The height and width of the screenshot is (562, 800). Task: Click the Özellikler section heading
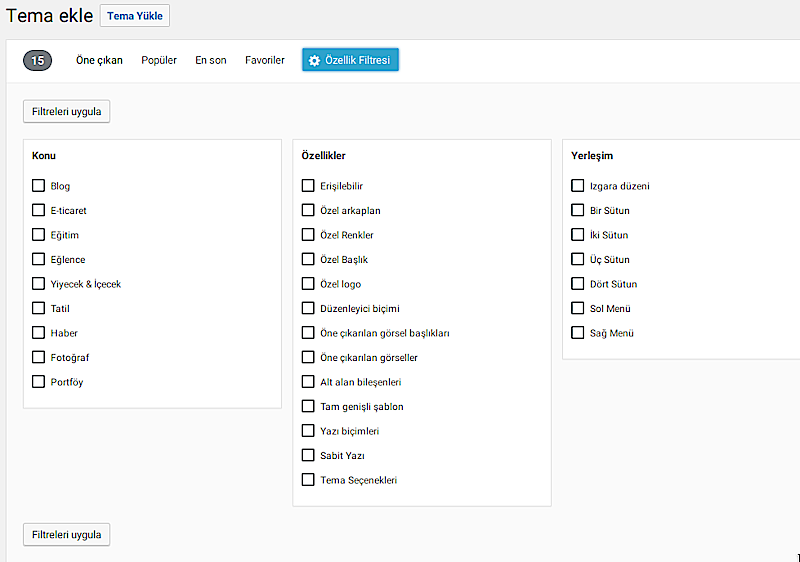(323, 156)
